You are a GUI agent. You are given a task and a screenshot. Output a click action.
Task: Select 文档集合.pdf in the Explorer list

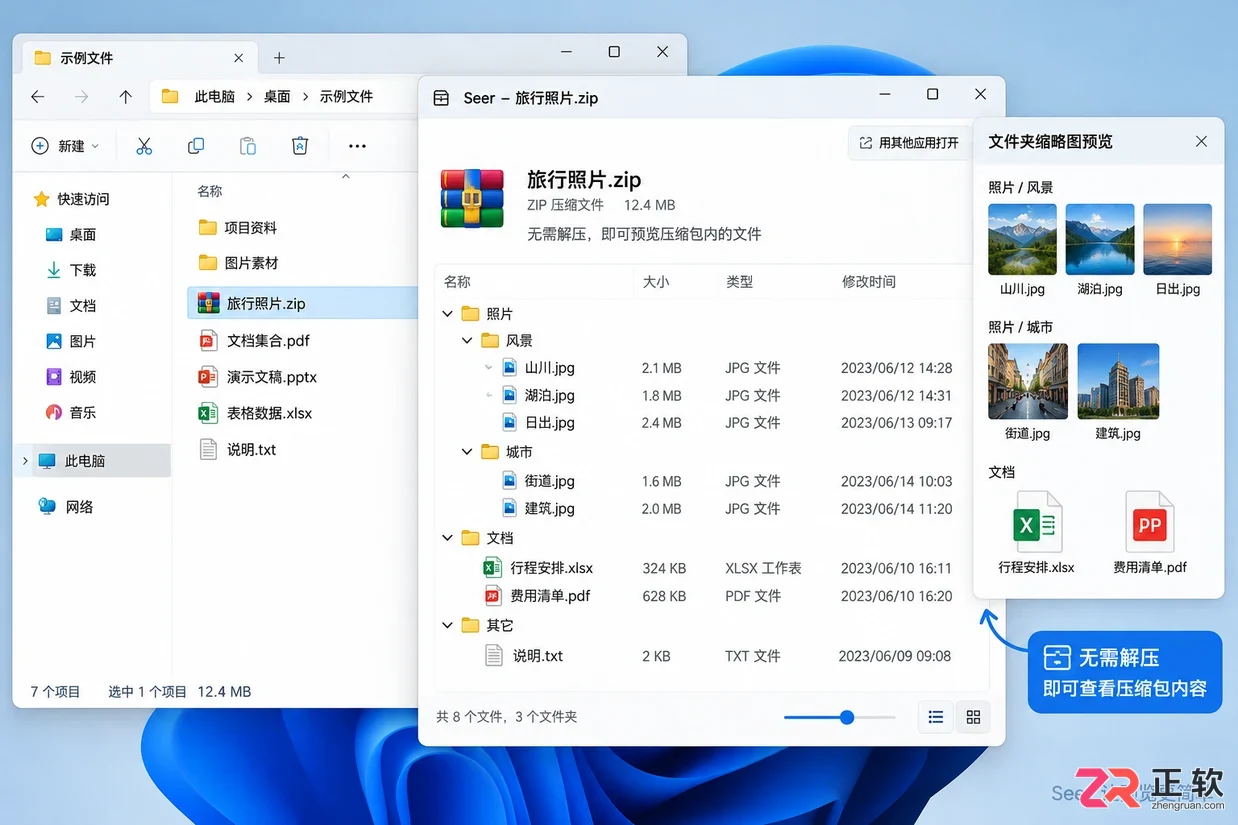pyautogui.click(x=255, y=340)
